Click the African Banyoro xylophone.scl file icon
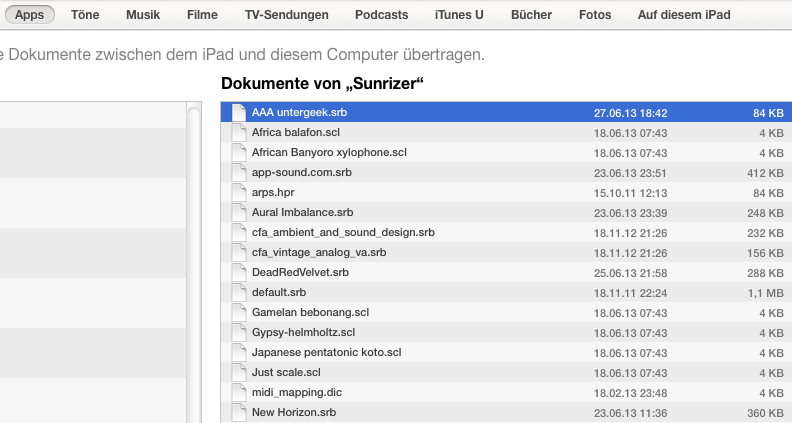The height and width of the screenshot is (423, 792). click(238, 152)
